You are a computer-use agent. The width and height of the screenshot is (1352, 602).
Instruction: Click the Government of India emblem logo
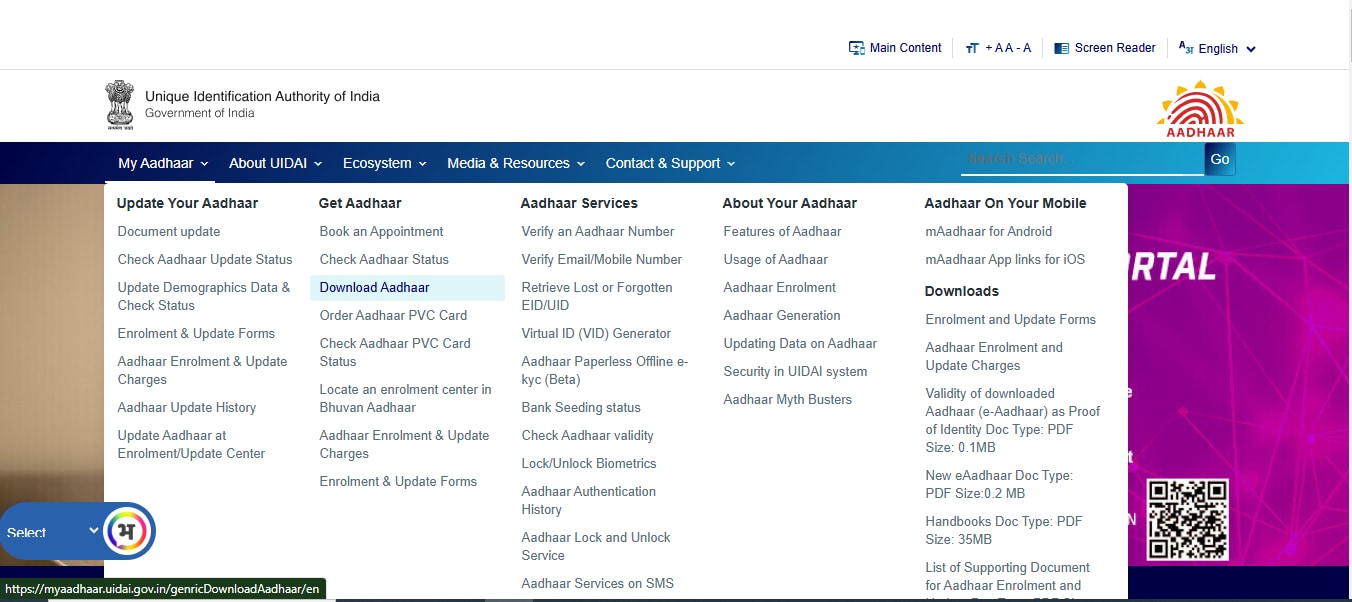119,105
